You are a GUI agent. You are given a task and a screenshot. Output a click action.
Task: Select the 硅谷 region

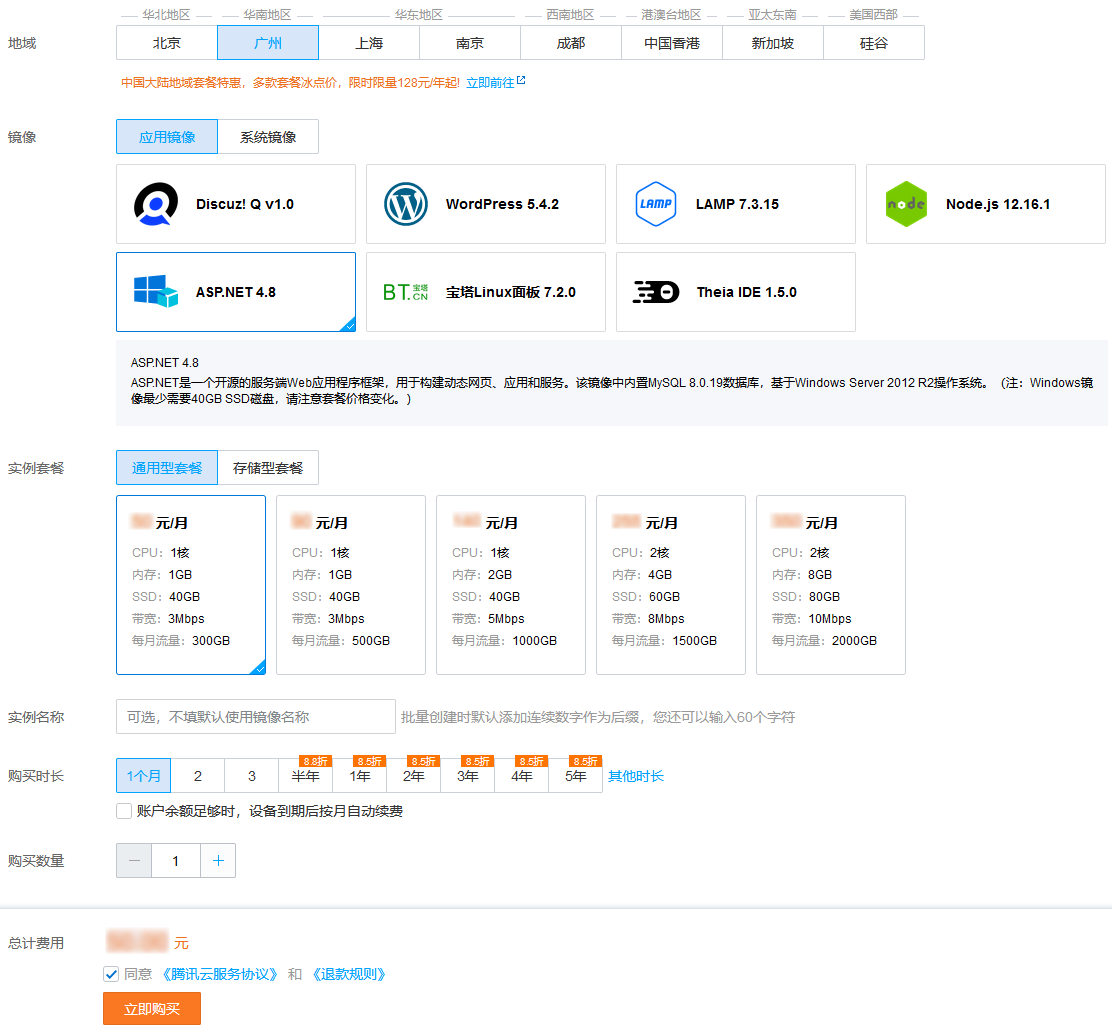click(x=874, y=43)
